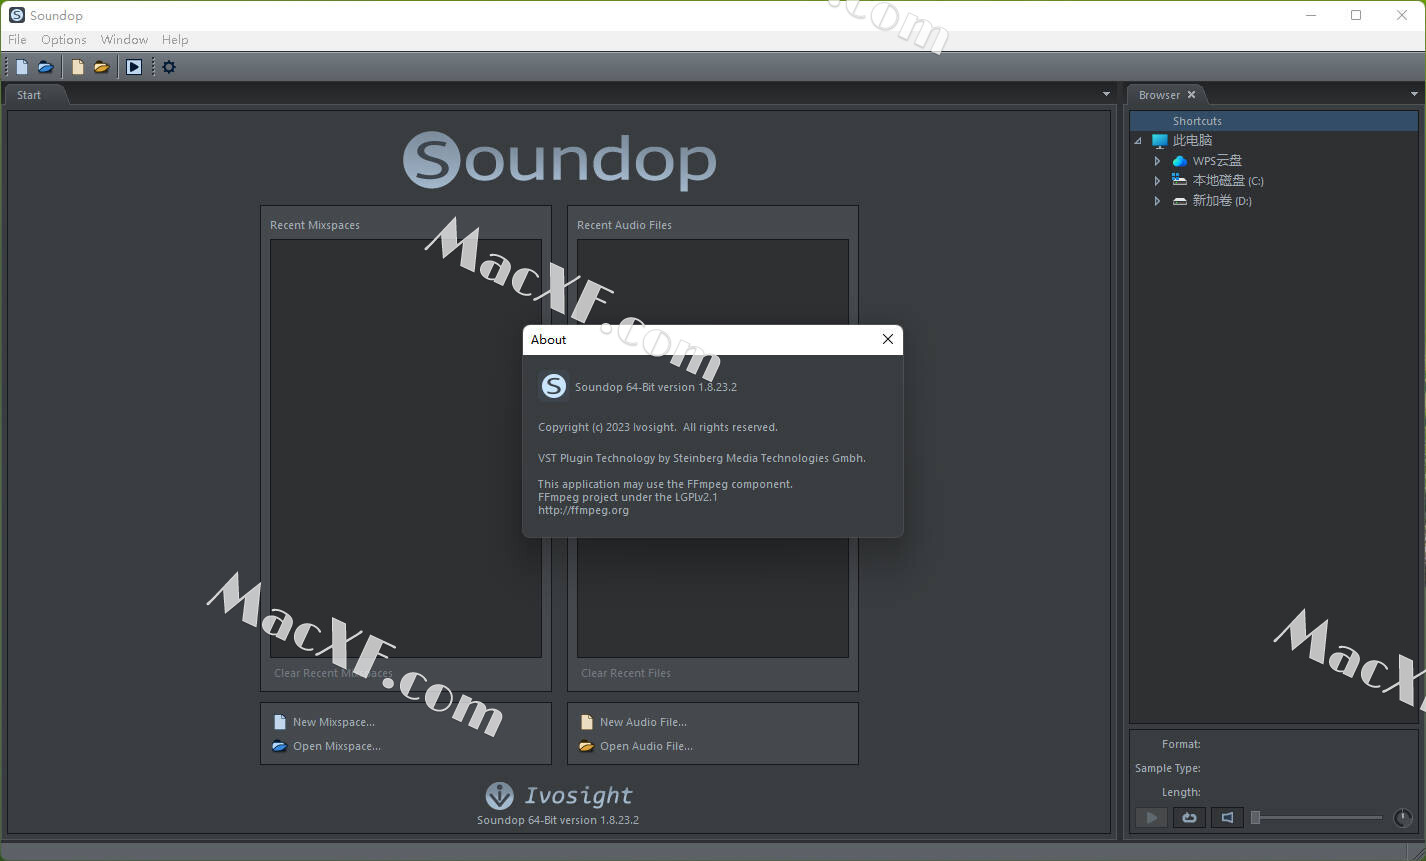Click the version text under the Ivosight logo
This screenshot has height=861, width=1426.
[558, 820]
